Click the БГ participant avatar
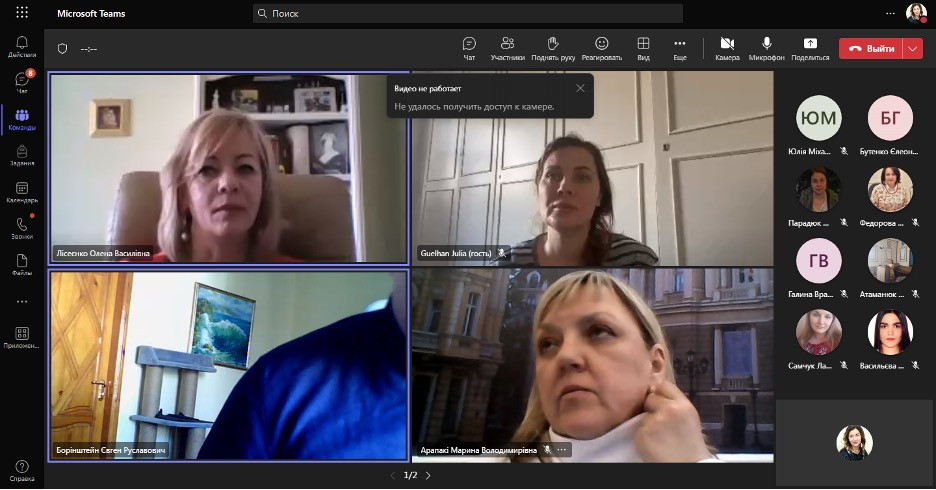This screenshot has height=490, width=936. click(890, 118)
